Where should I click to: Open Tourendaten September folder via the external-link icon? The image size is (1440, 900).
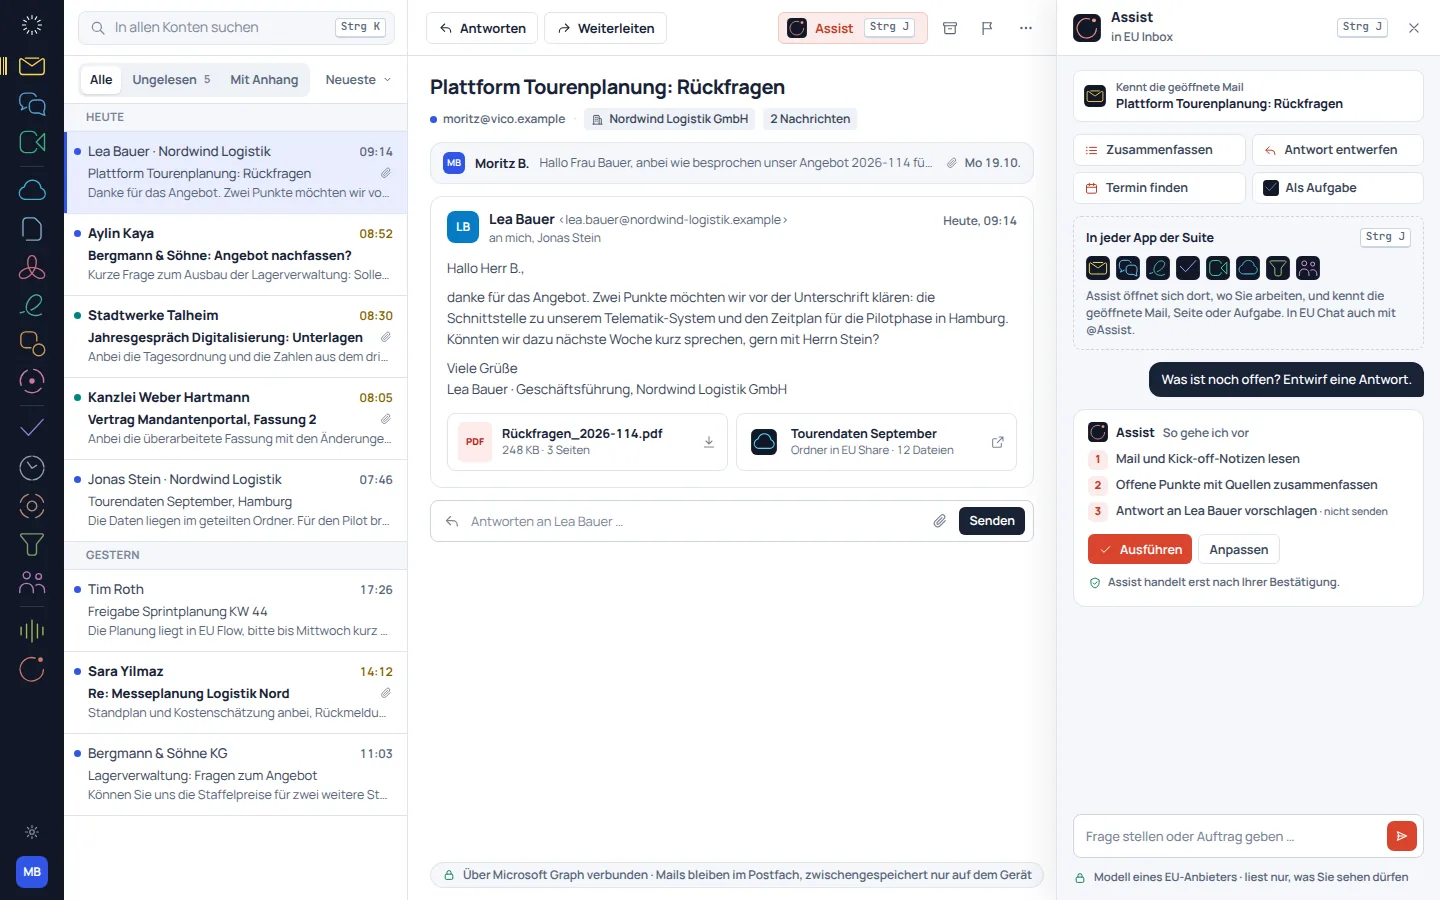997,442
